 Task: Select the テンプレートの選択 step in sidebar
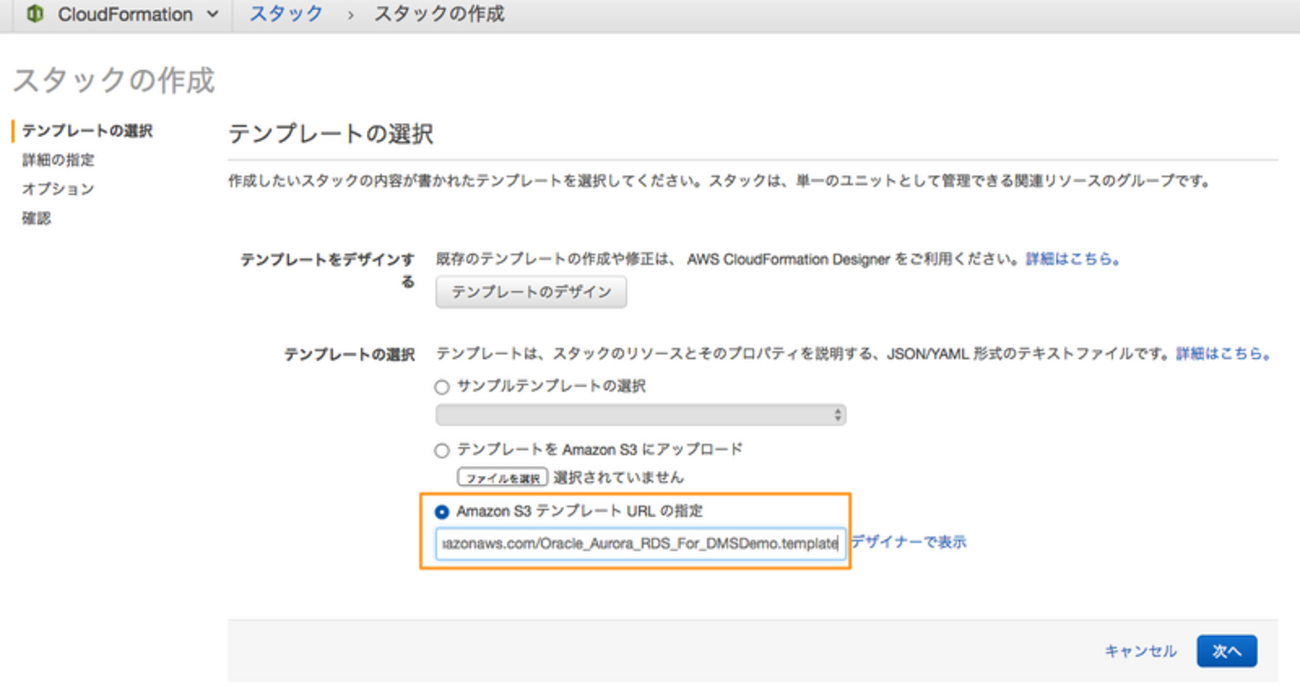coord(87,131)
